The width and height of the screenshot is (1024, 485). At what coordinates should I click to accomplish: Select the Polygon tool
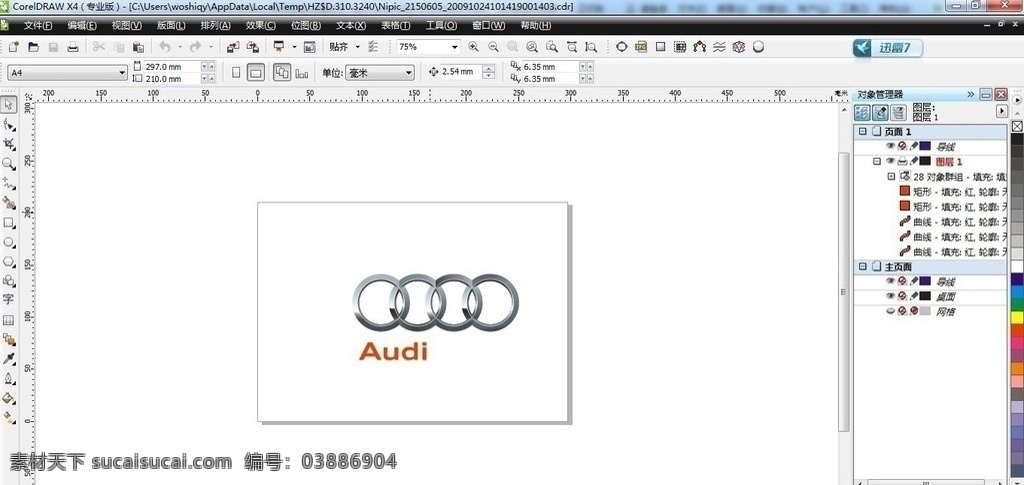click(x=8, y=261)
